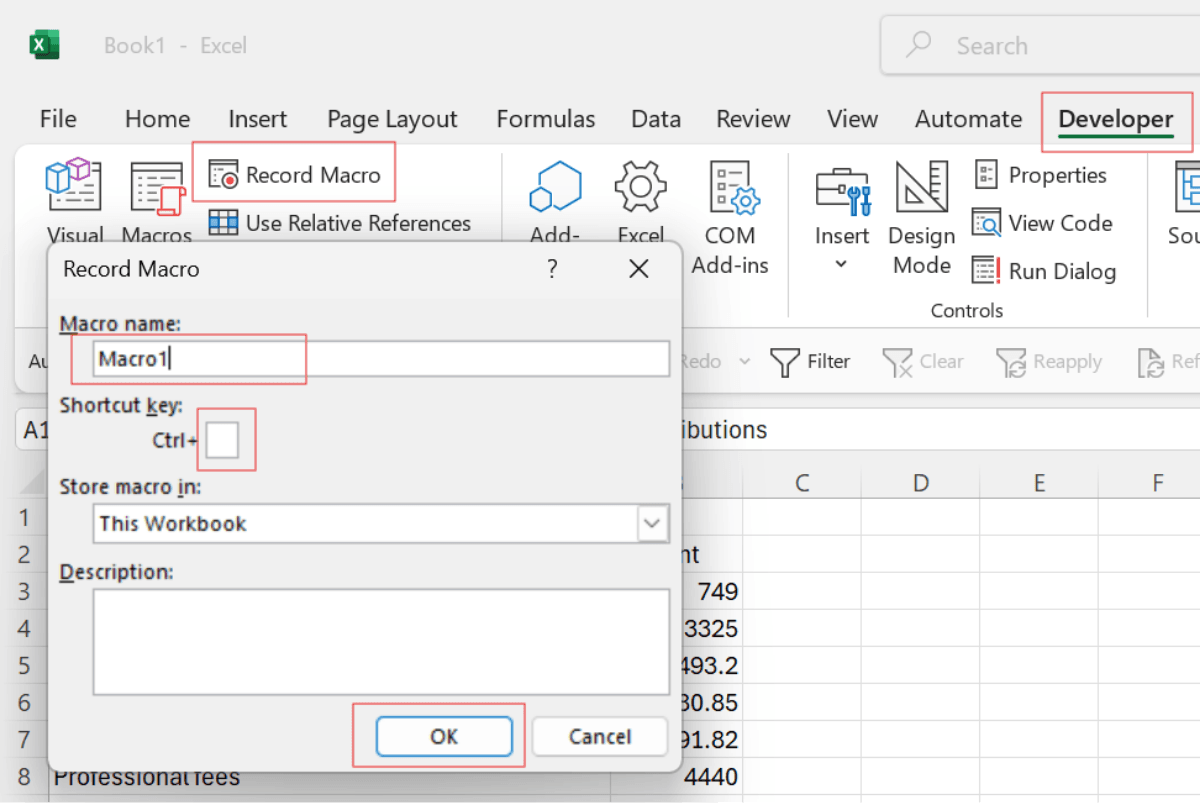Viewport: 1200px width, 803px height.
Task: Select column F header
Action: [x=1157, y=484]
